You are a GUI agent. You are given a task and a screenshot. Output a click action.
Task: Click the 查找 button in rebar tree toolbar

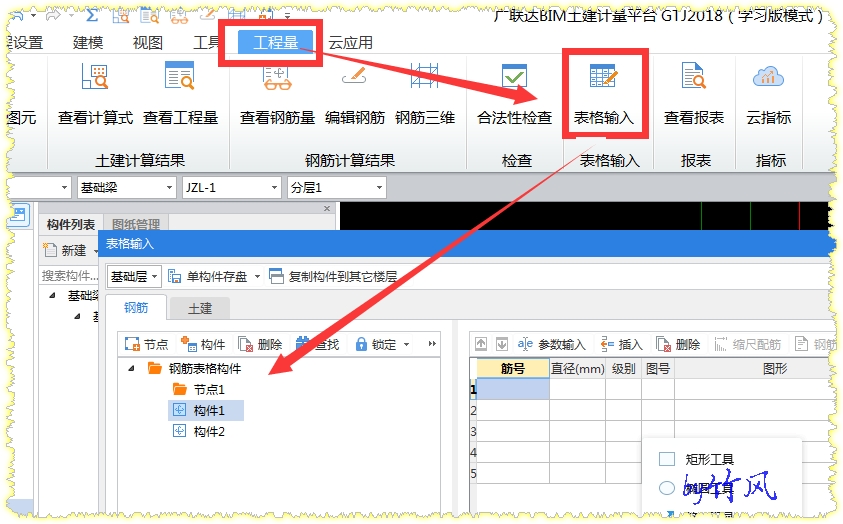[318, 344]
